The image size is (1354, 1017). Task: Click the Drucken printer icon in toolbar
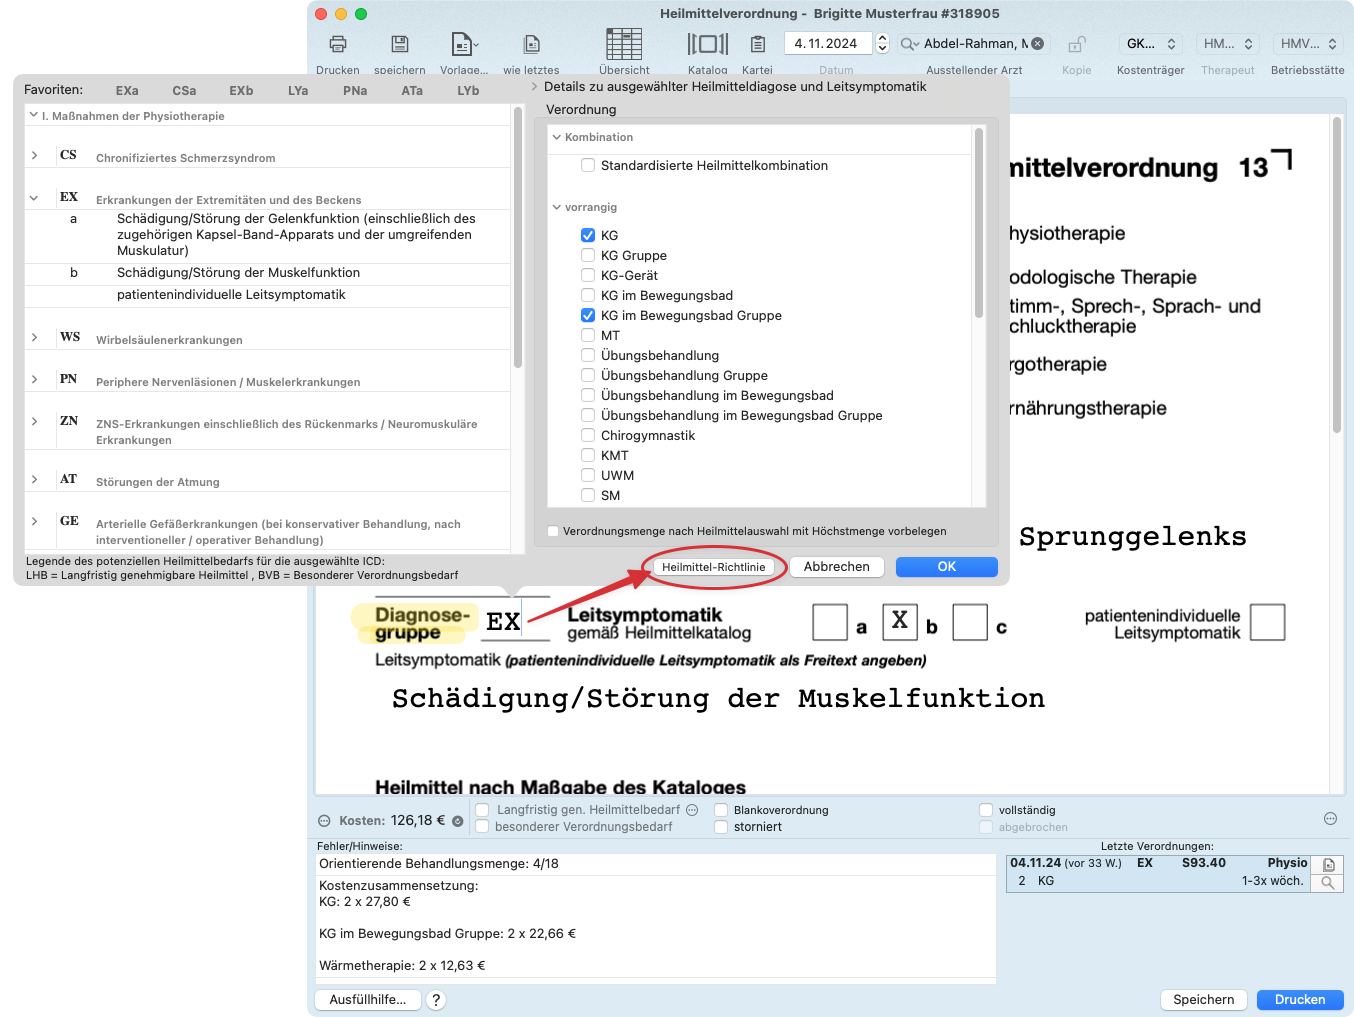coord(338,44)
